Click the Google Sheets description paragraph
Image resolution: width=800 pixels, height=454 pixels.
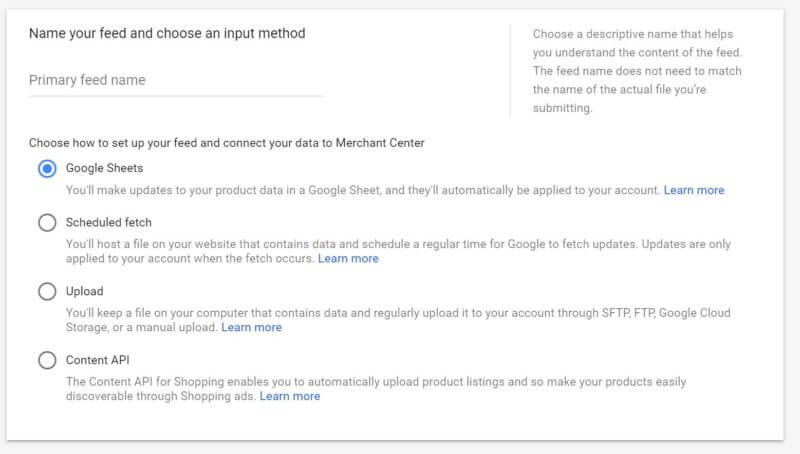(364, 190)
